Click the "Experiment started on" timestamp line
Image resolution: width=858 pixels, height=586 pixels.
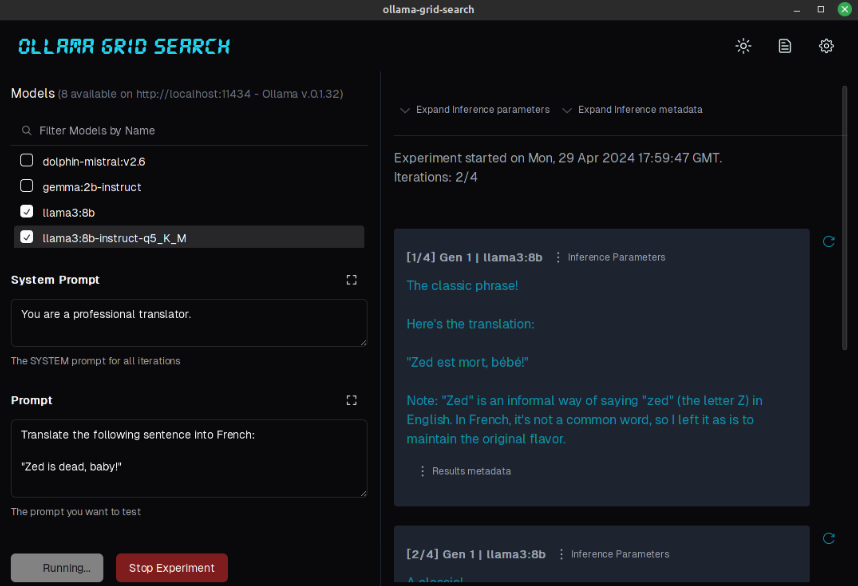pyautogui.click(x=558, y=158)
